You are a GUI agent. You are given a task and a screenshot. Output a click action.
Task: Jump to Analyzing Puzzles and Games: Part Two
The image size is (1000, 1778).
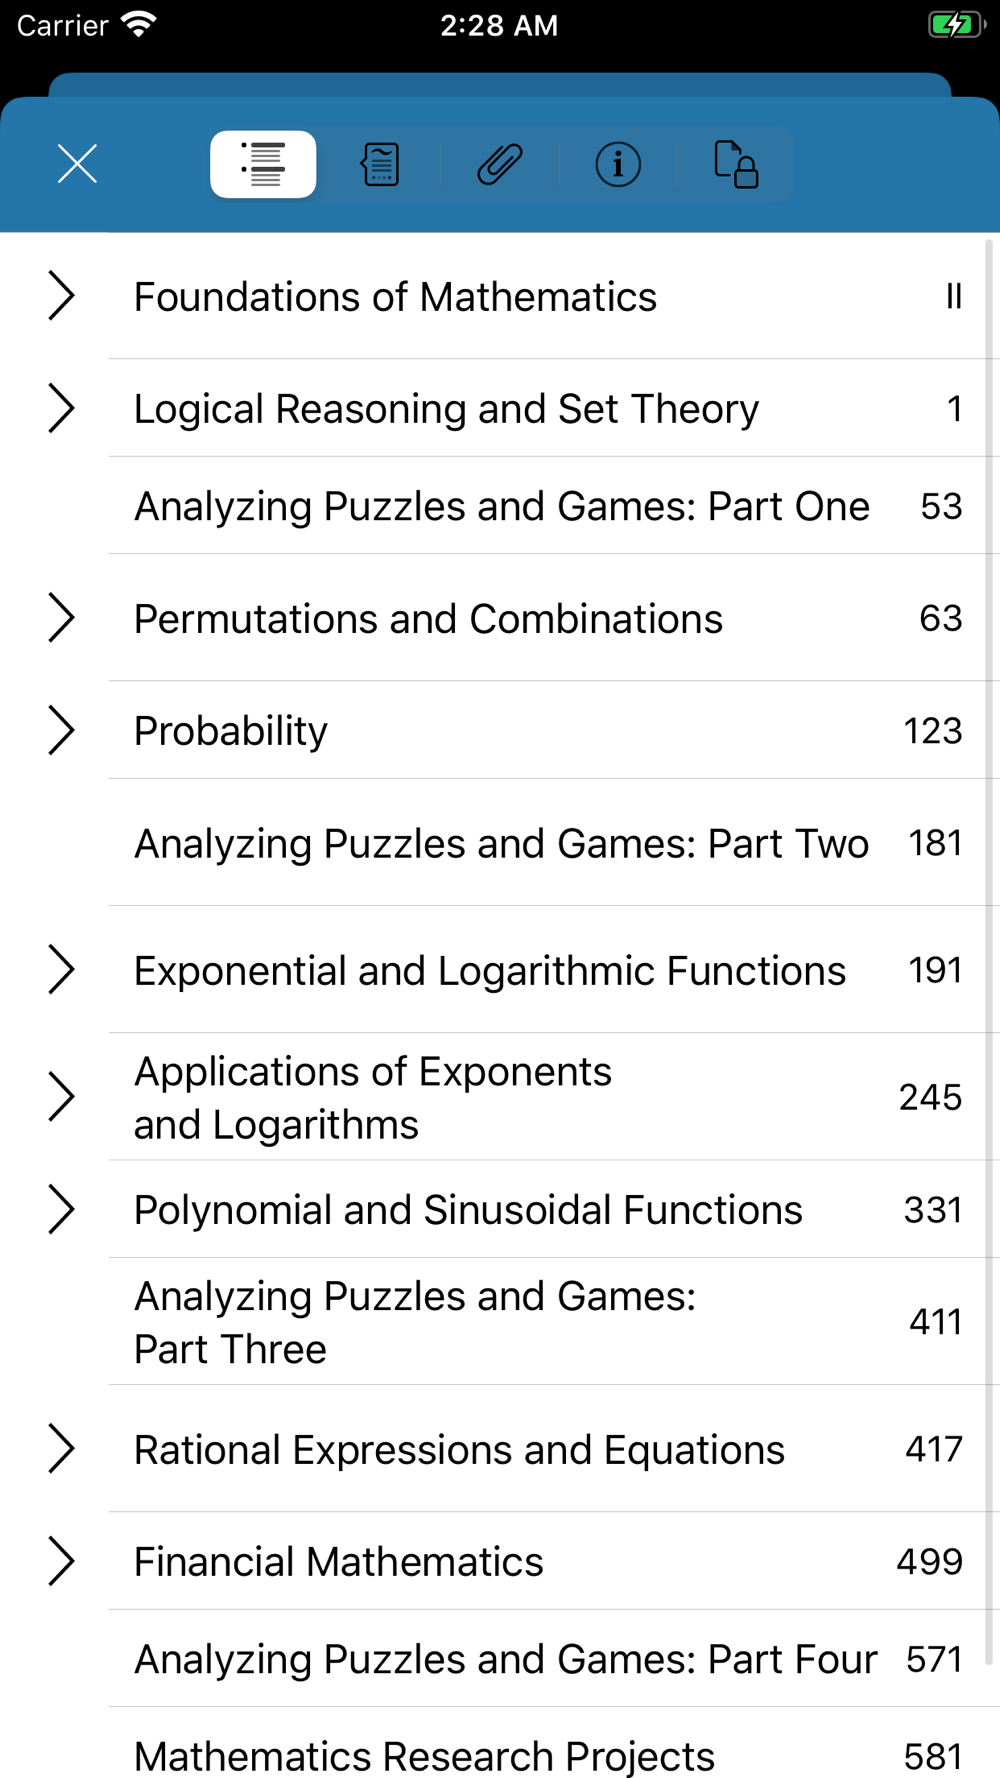coord(502,844)
